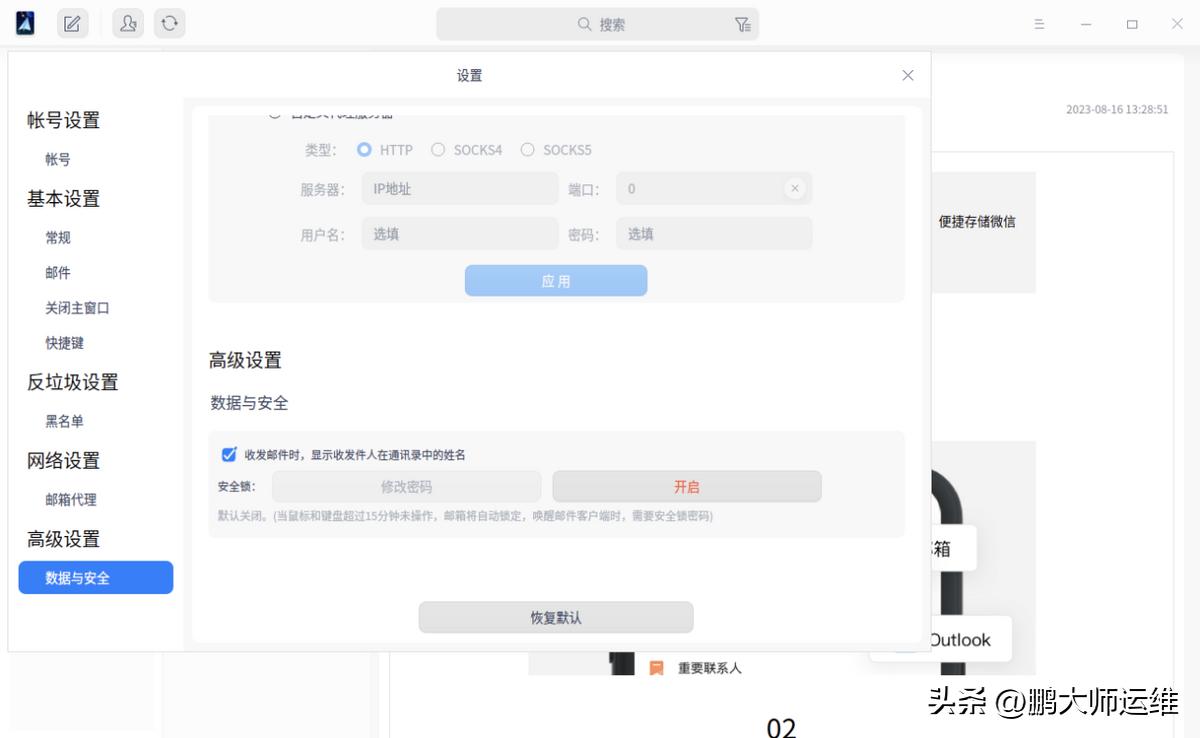Click the contacts icon in the toolbar
Viewport: 1200px width, 738px height.
126,22
